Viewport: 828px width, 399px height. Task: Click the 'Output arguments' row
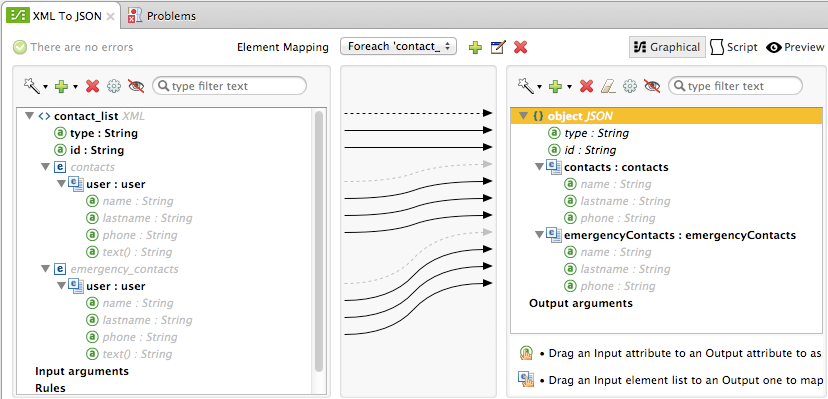click(x=581, y=303)
